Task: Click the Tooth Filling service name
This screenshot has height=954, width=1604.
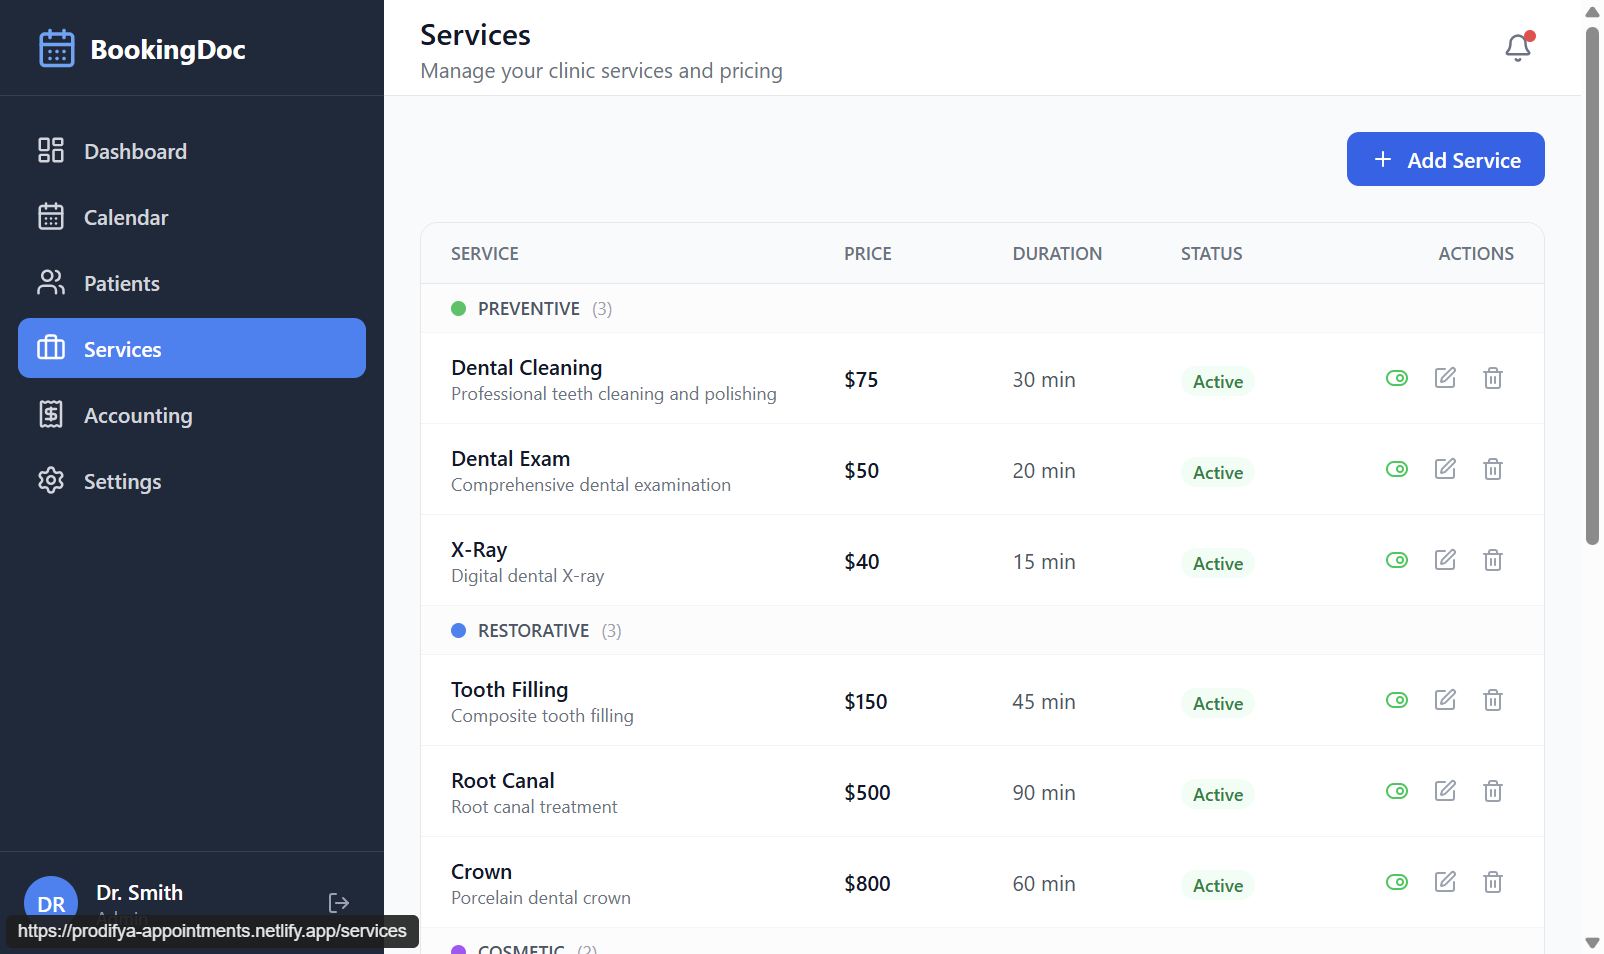Action: click(x=509, y=689)
